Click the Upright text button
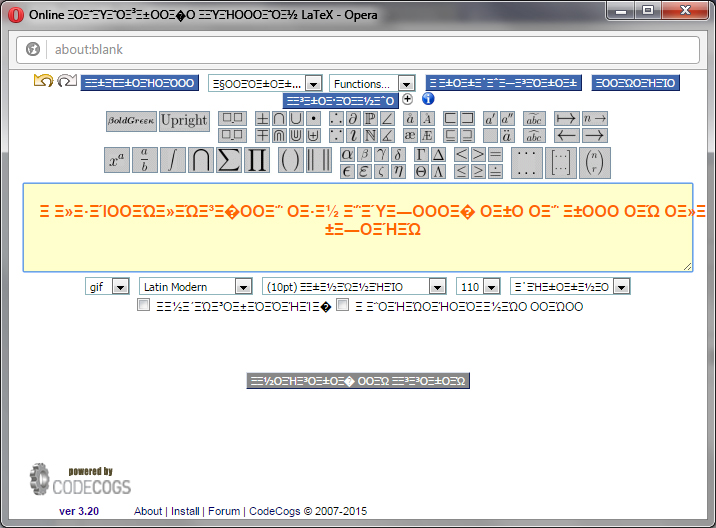 click(185, 121)
